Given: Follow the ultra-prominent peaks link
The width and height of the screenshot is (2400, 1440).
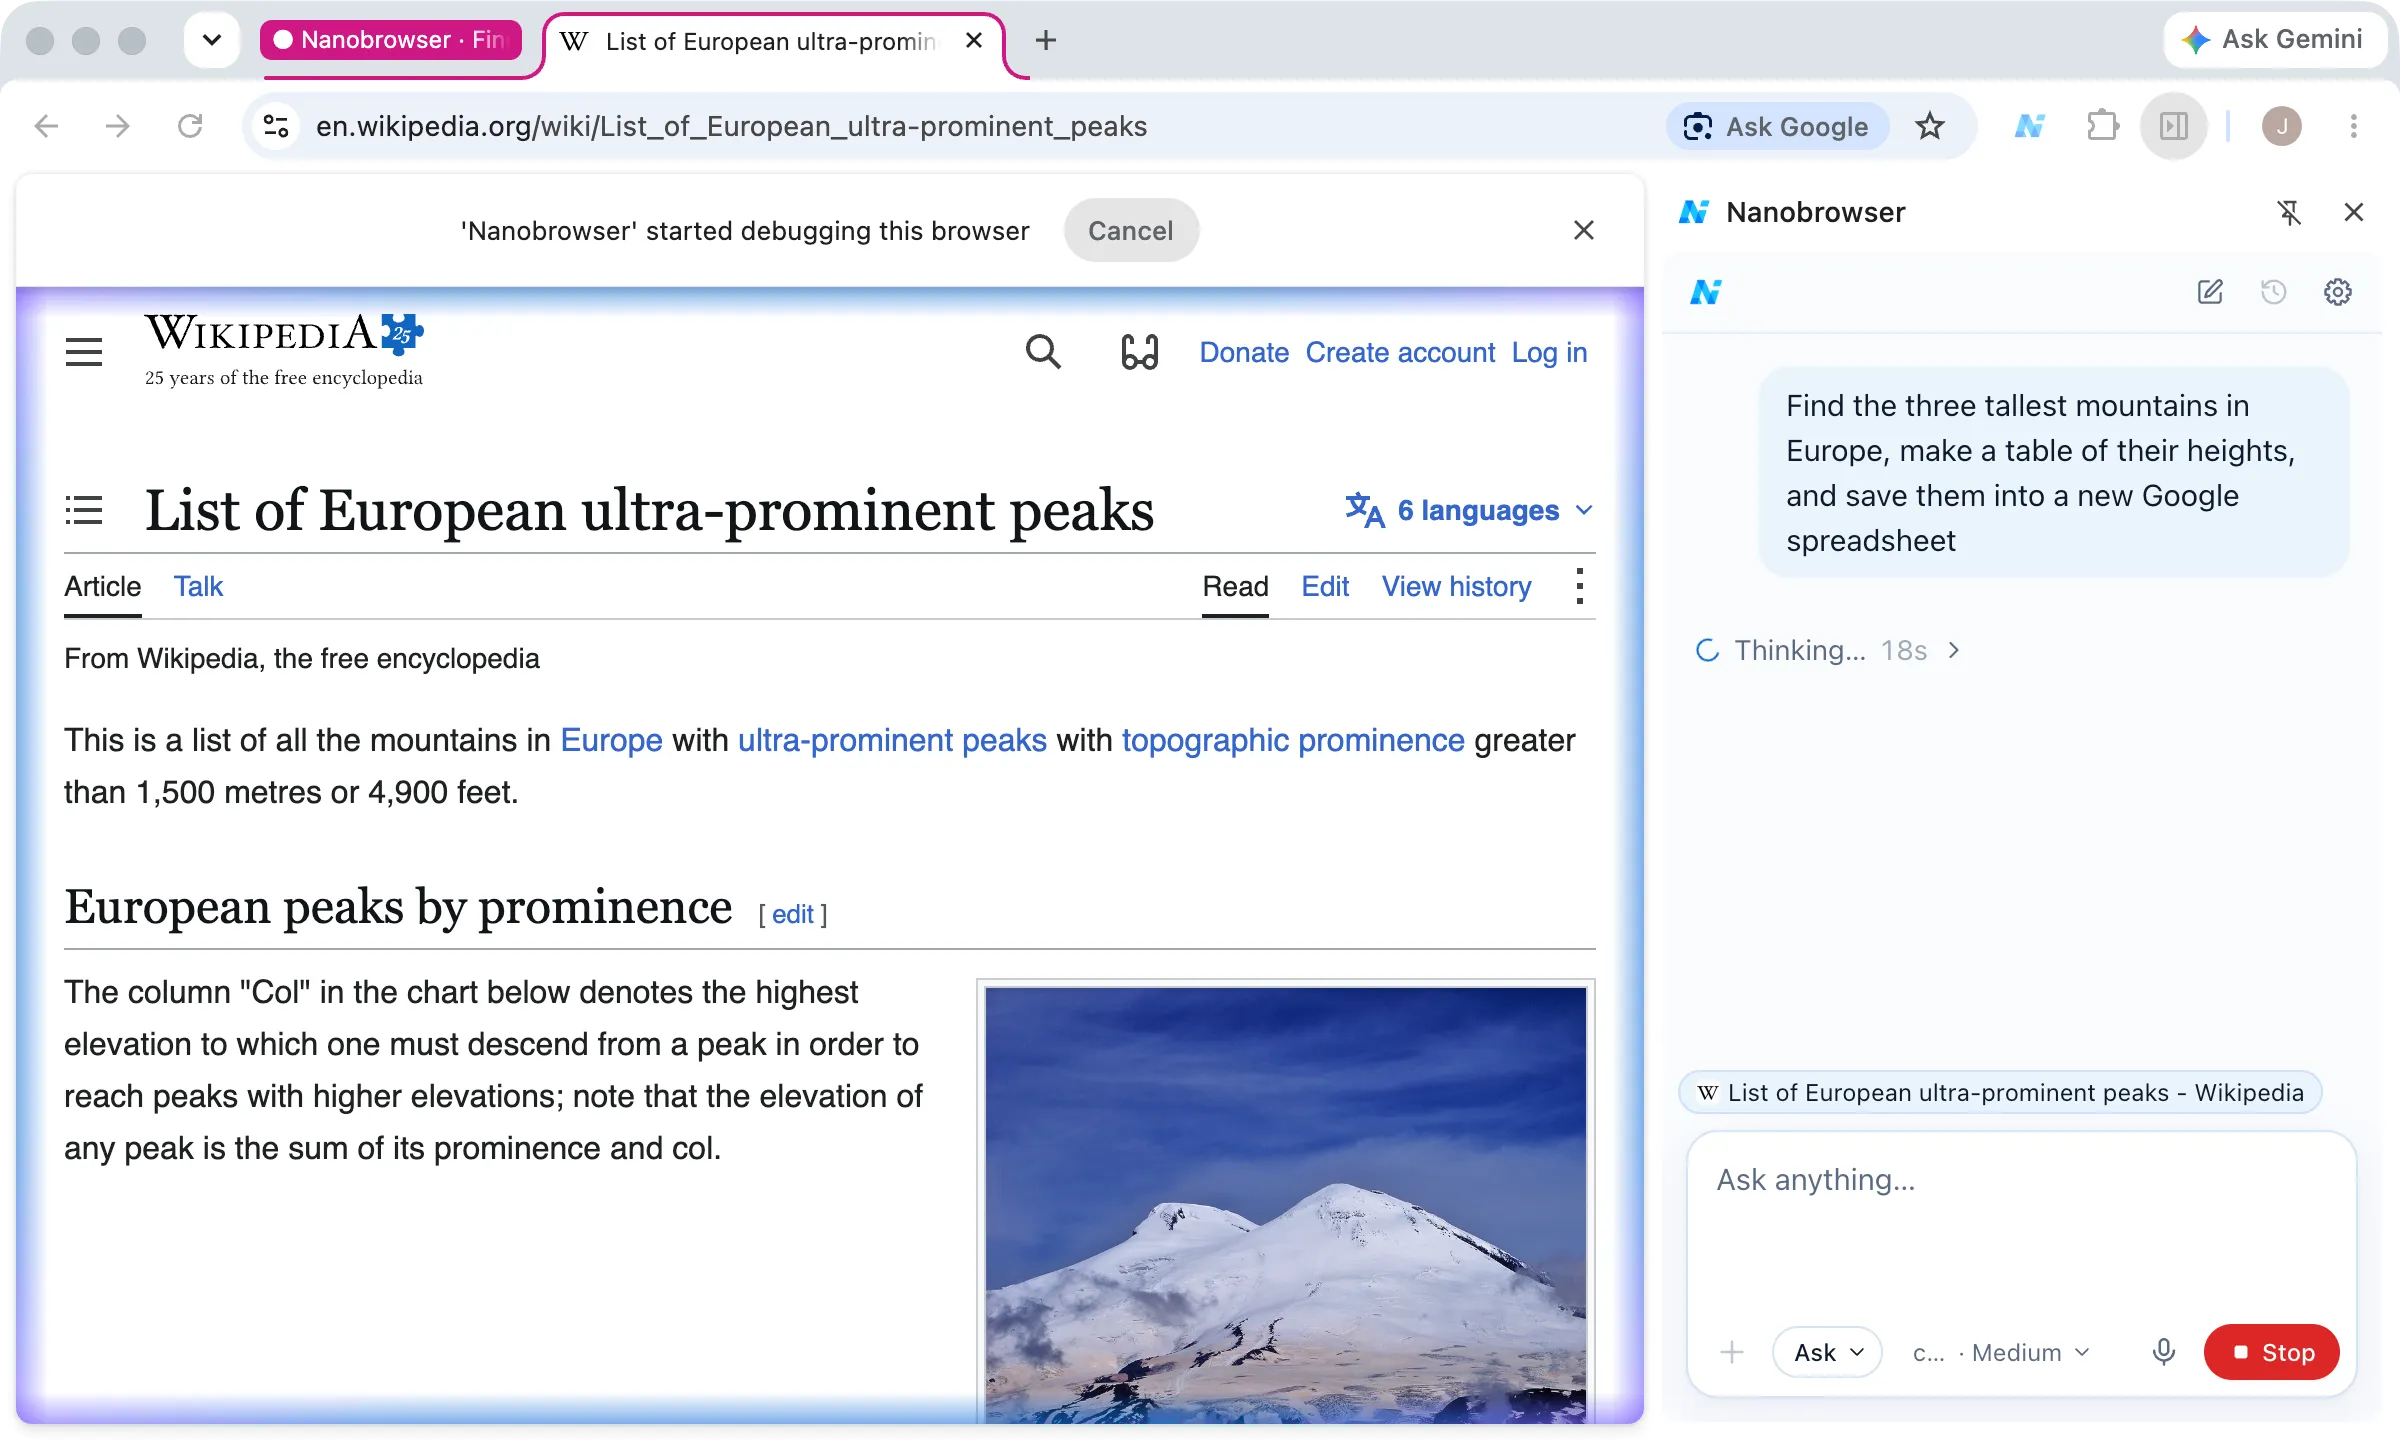Looking at the screenshot, I should click(892, 740).
